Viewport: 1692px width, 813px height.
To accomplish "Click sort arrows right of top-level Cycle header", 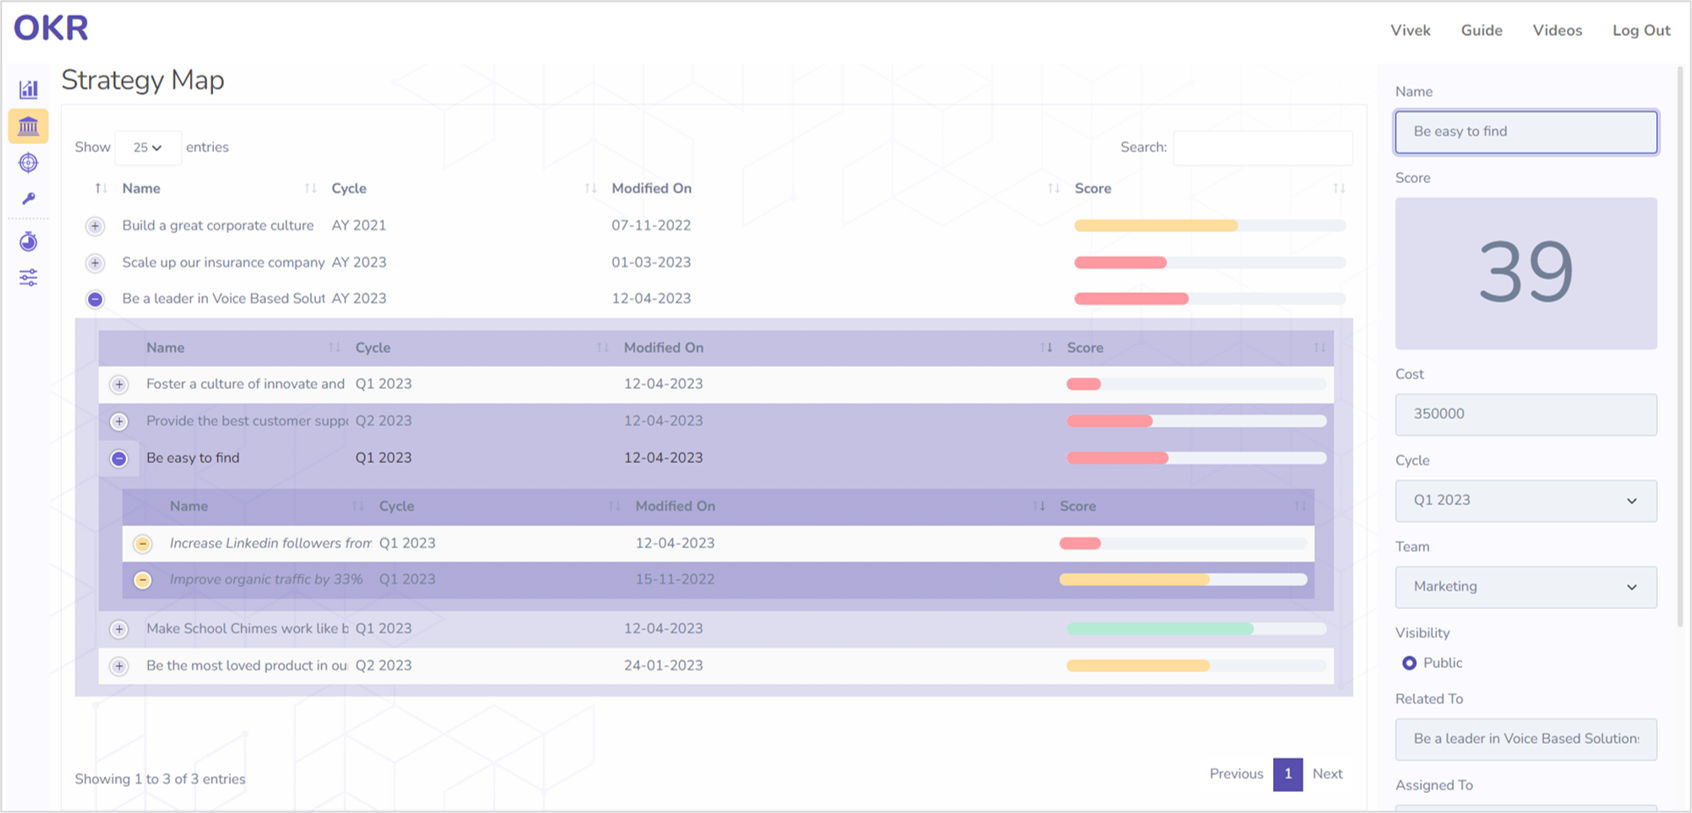I will tap(590, 188).
